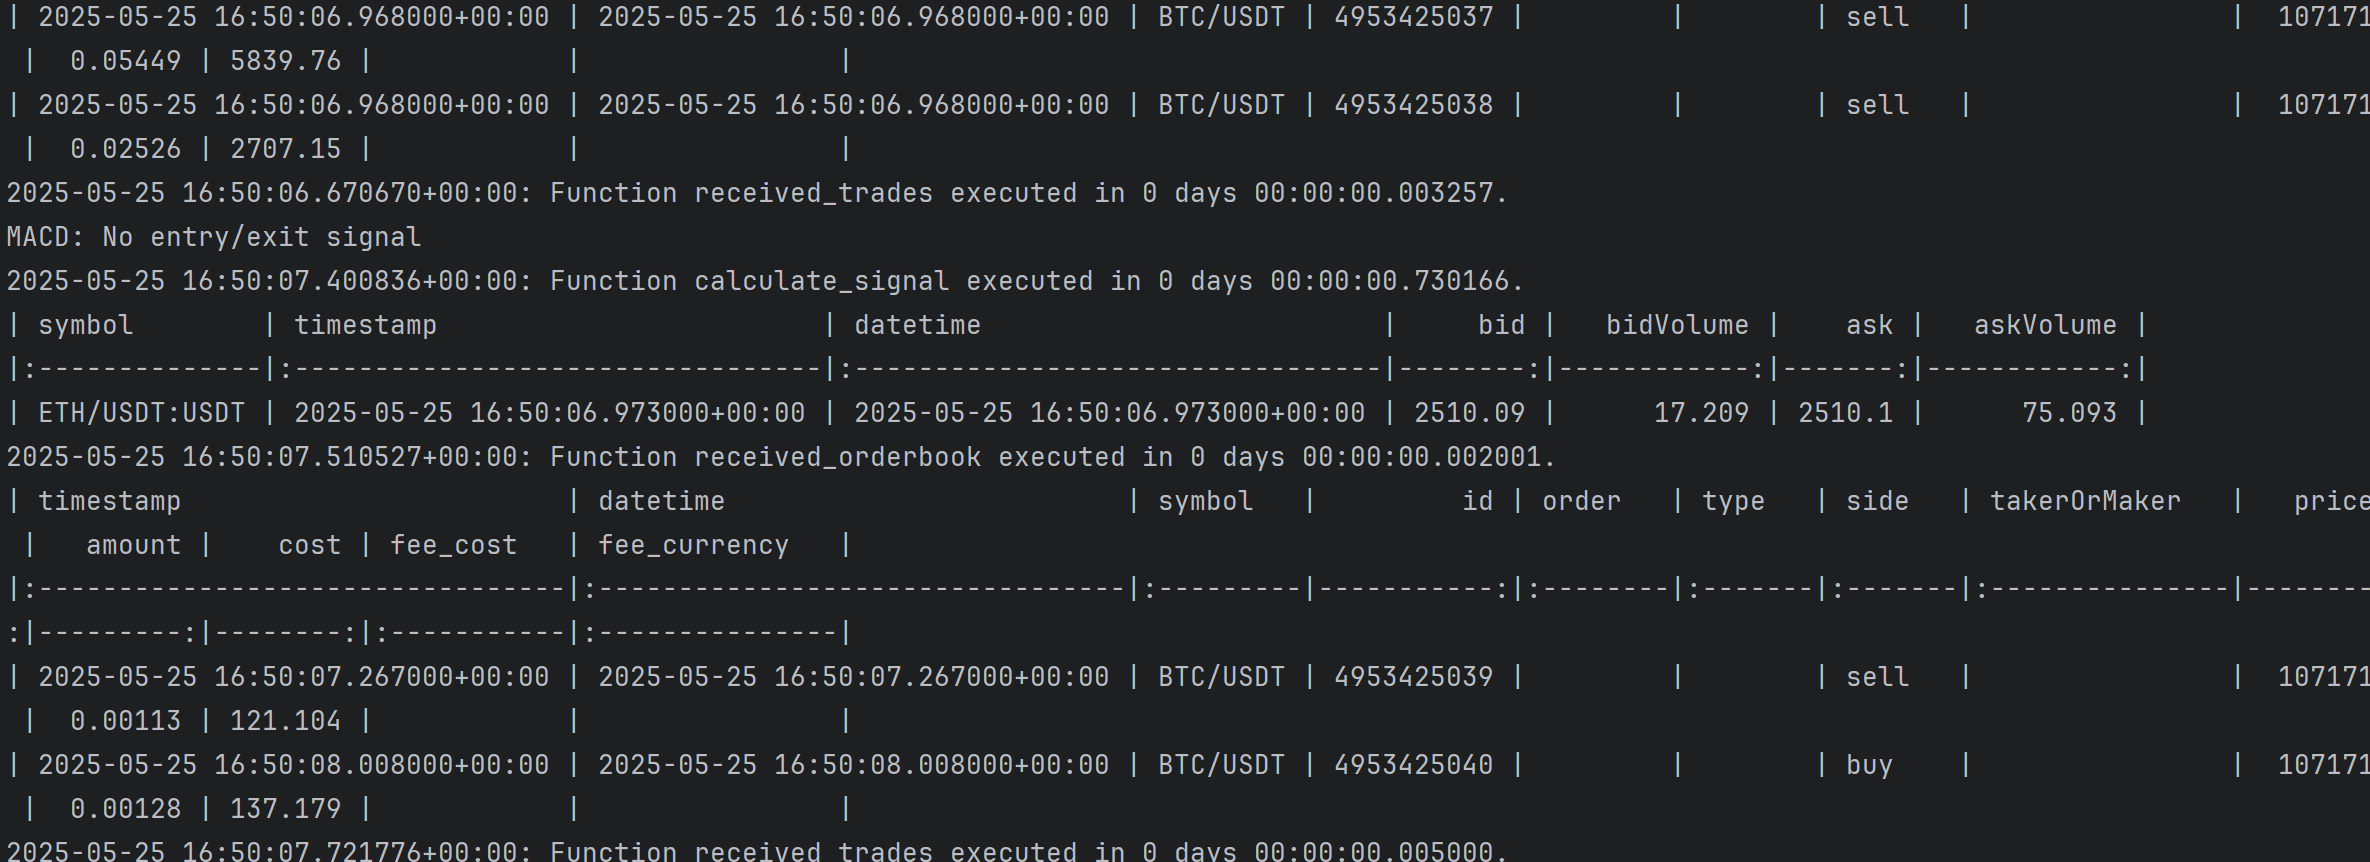Click the buy side cell
This screenshot has height=862, width=2370.
(x=1869, y=765)
